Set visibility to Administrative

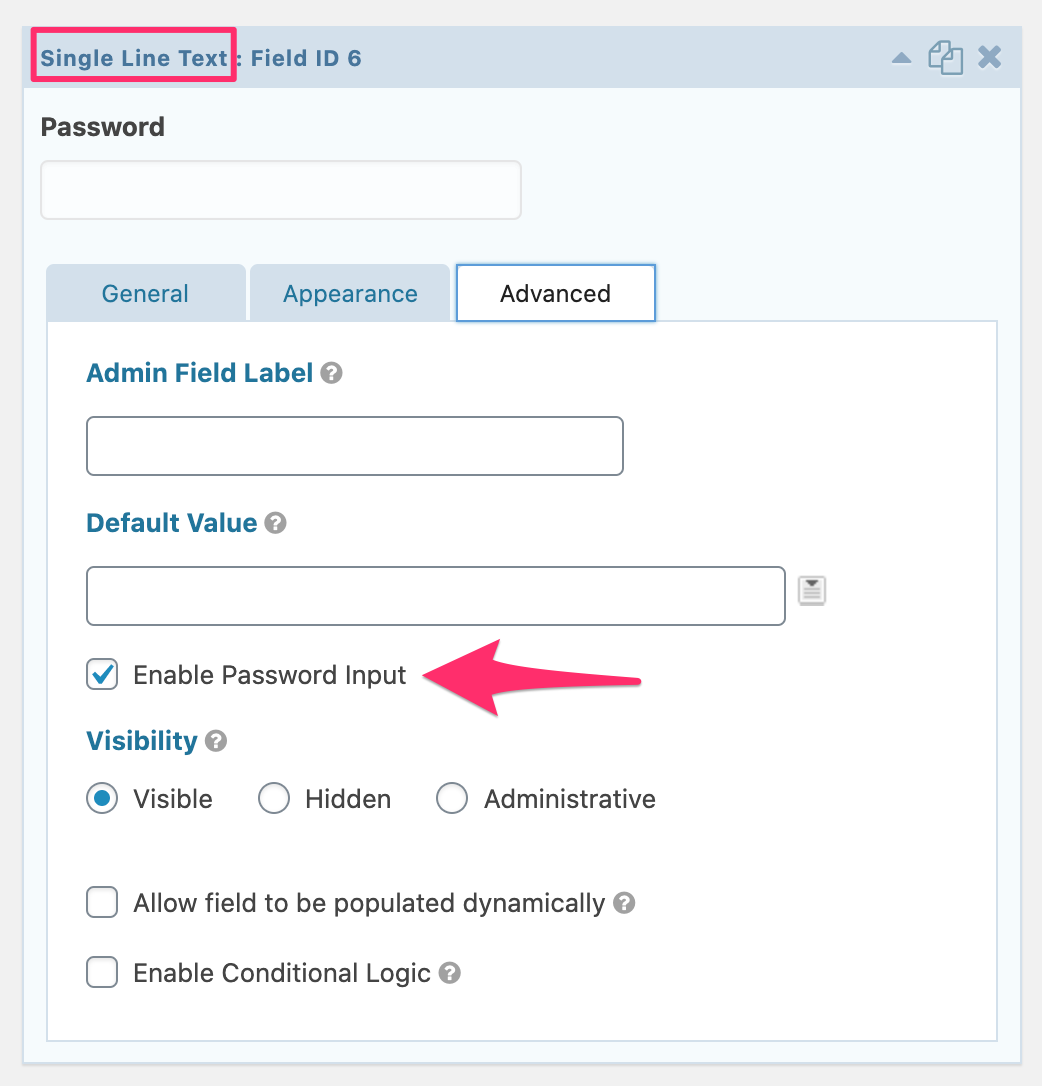452,799
